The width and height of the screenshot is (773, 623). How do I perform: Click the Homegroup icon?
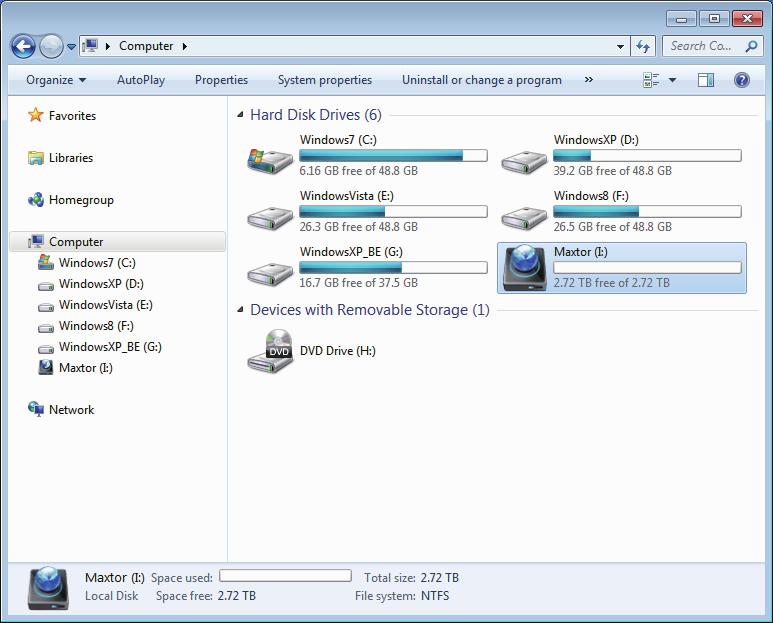tap(35, 200)
